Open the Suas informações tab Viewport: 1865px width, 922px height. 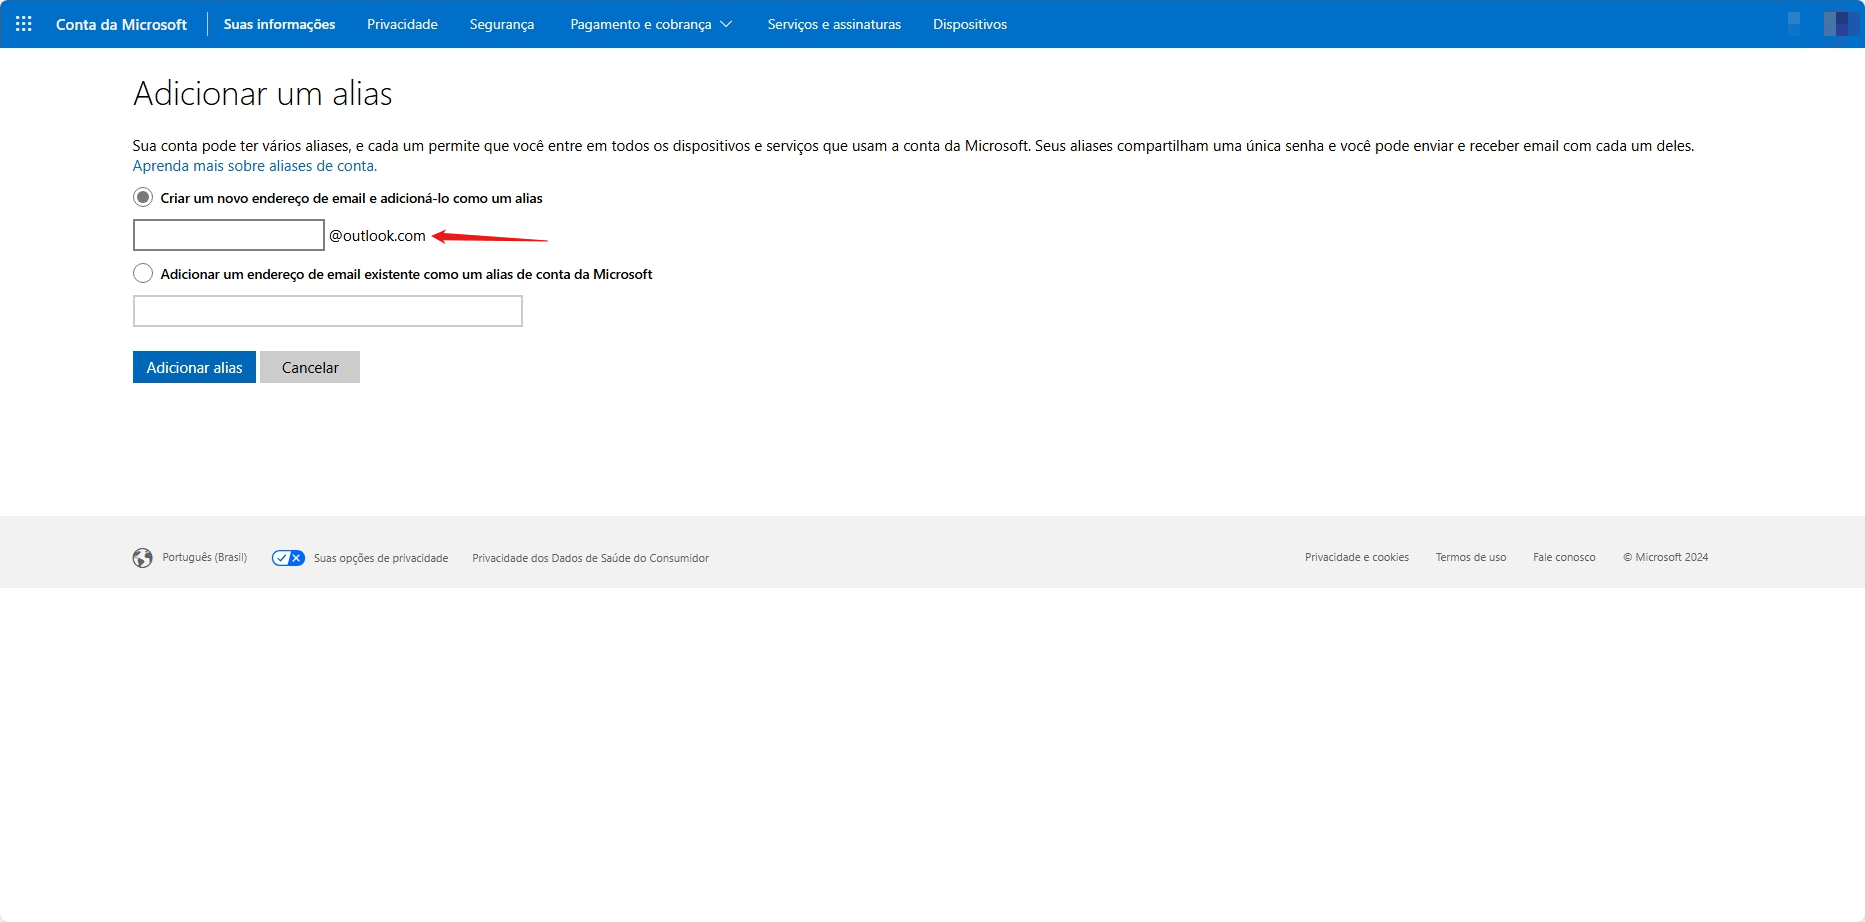[279, 24]
